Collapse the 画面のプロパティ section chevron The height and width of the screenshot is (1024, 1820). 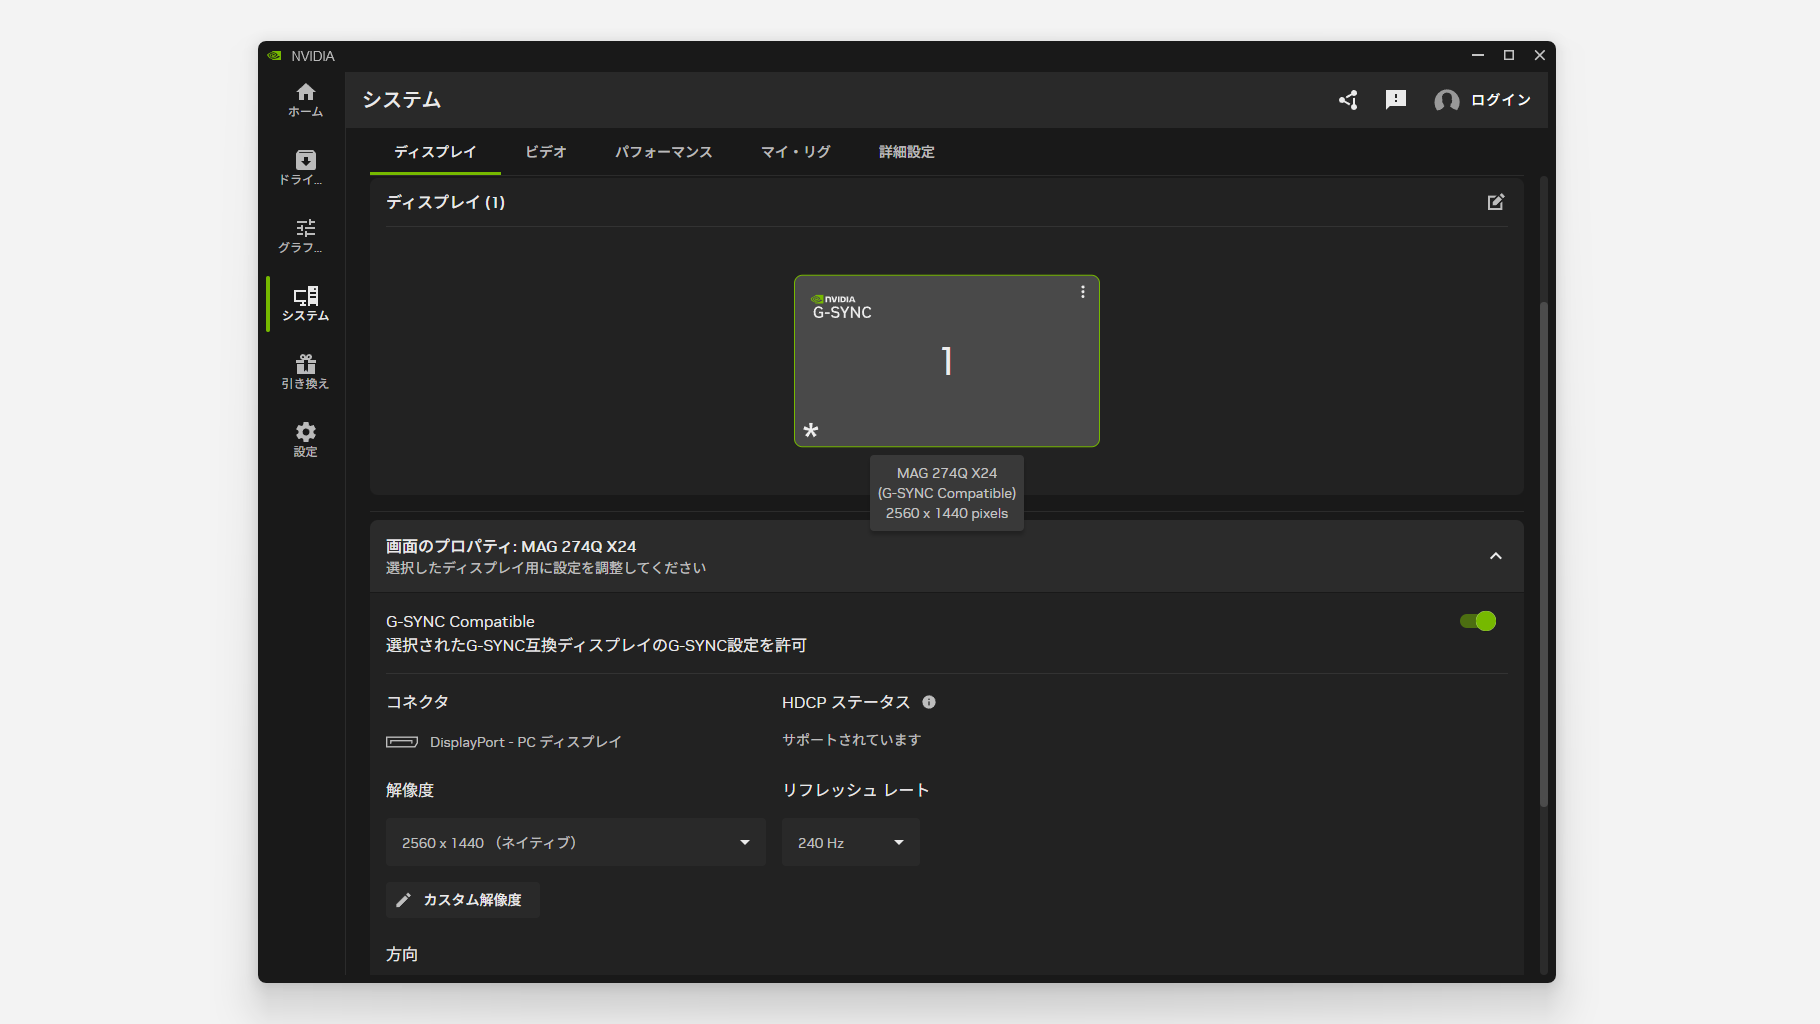(1496, 556)
